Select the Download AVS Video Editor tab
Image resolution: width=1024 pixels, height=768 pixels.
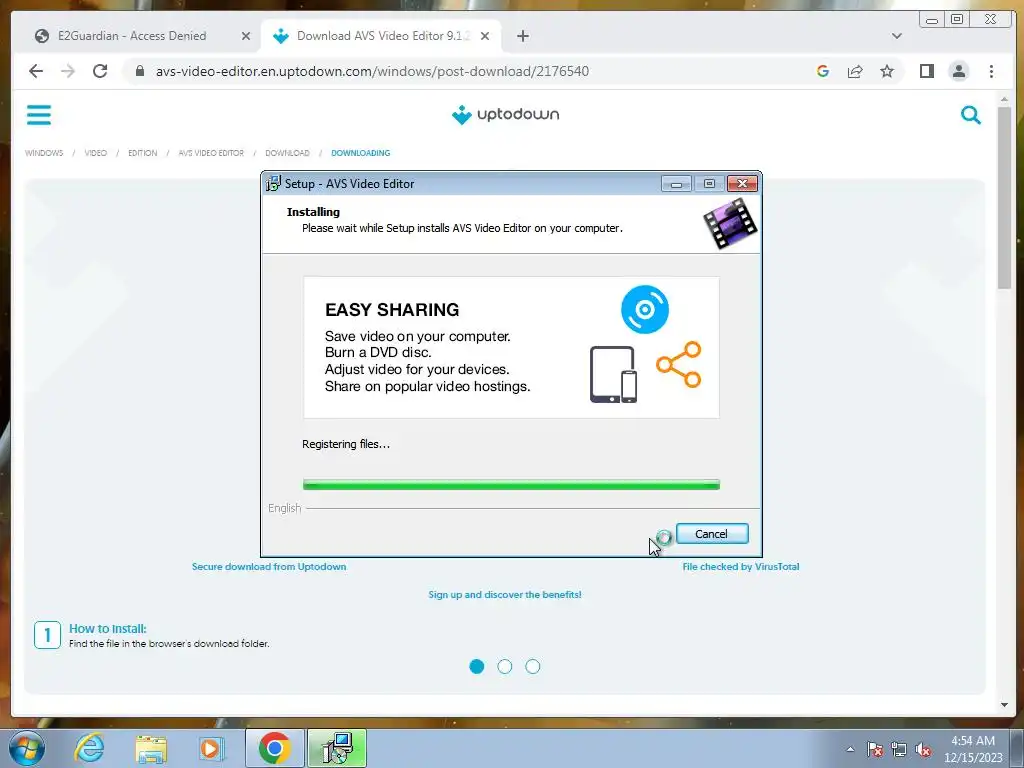(381, 36)
